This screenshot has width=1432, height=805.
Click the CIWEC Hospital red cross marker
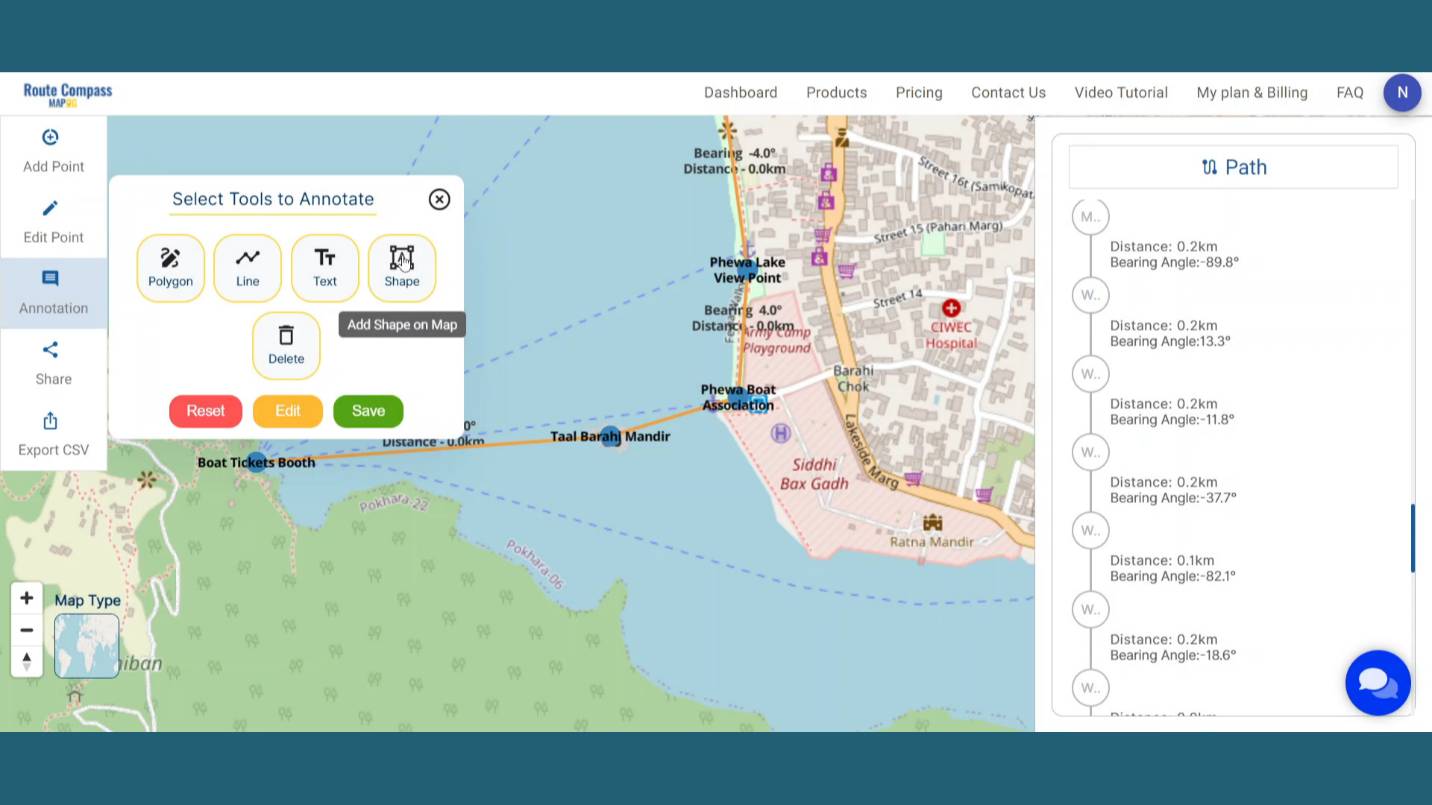click(951, 308)
